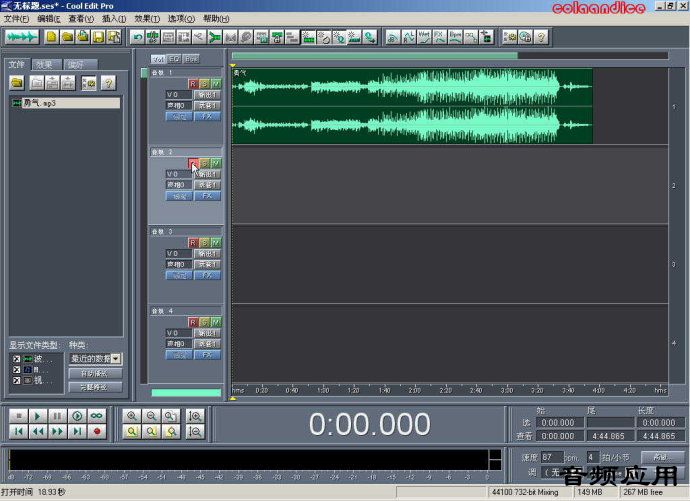This screenshot has width=690, height=501.
Task: Click the Save Session floppy-disk icon
Action: click(x=98, y=37)
